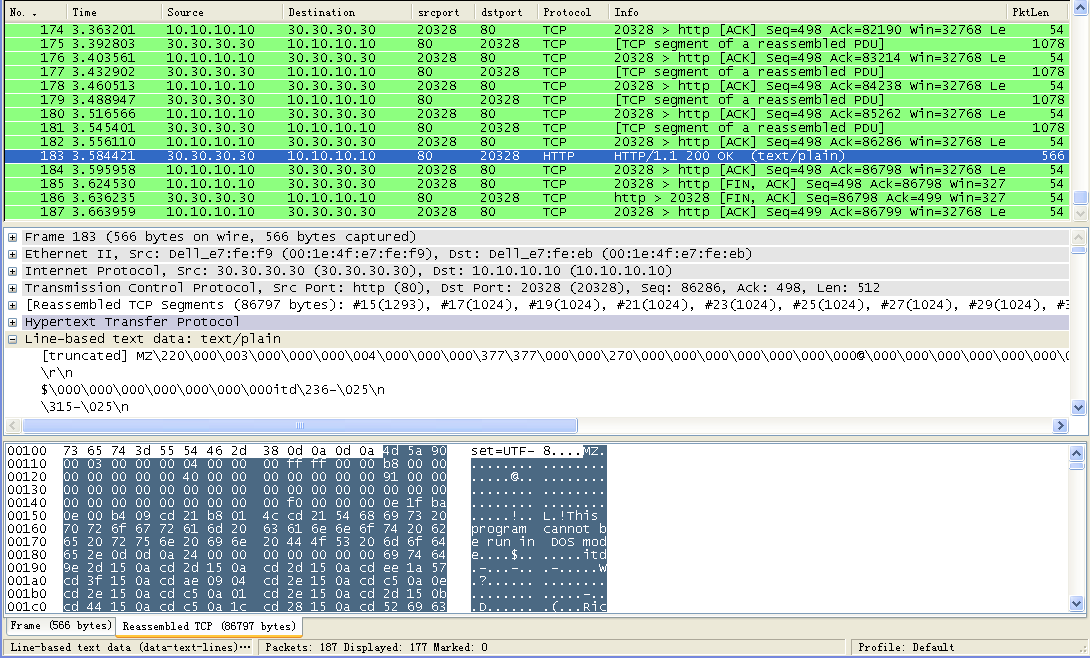Viewport: 1090px width, 658px height.
Task: Expand the Ethernet II details
Action: (x=13, y=254)
